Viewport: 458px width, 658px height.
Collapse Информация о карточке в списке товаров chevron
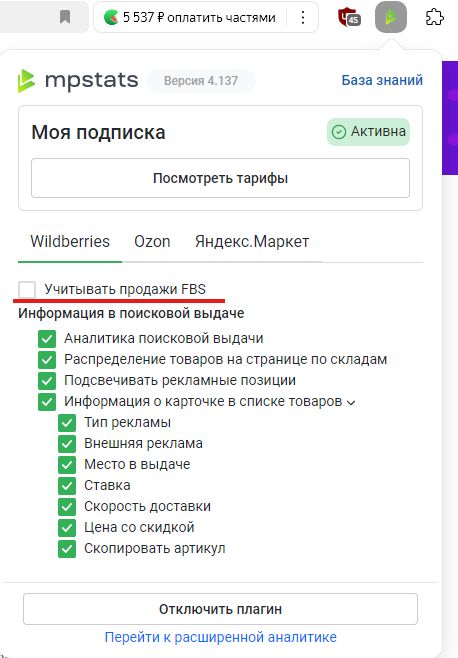(x=351, y=402)
